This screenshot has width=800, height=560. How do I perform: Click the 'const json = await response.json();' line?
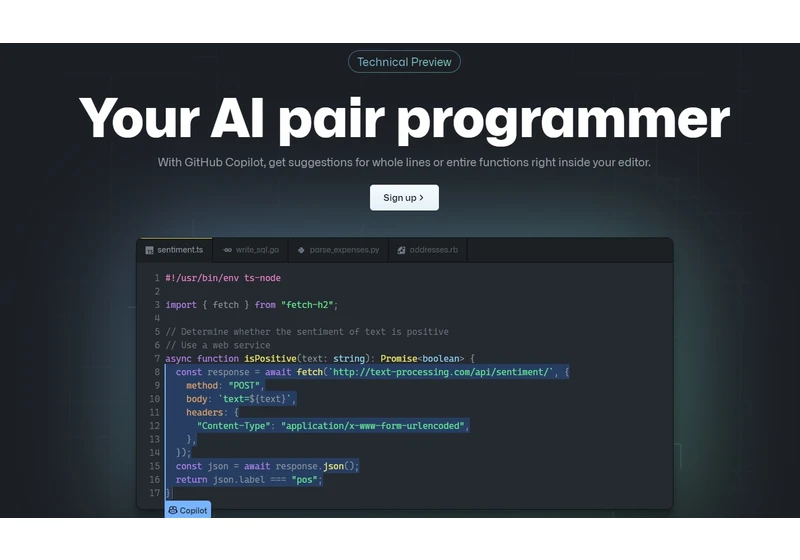click(267, 466)
